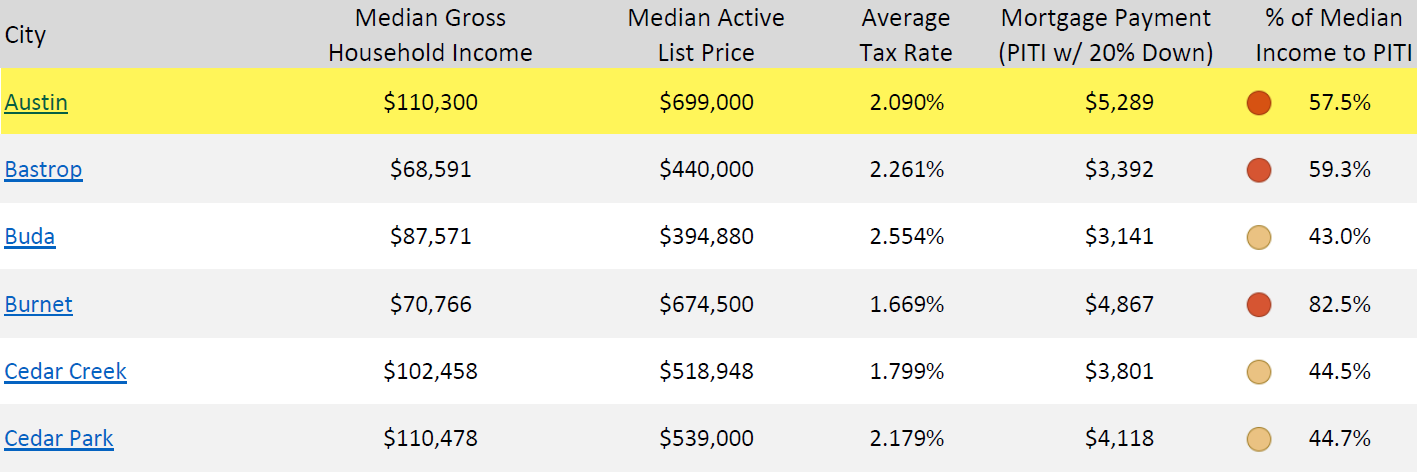This screenshot has width=1417, height=473.
Task: Select Median Active List Price header
Action: pos(706,35)
